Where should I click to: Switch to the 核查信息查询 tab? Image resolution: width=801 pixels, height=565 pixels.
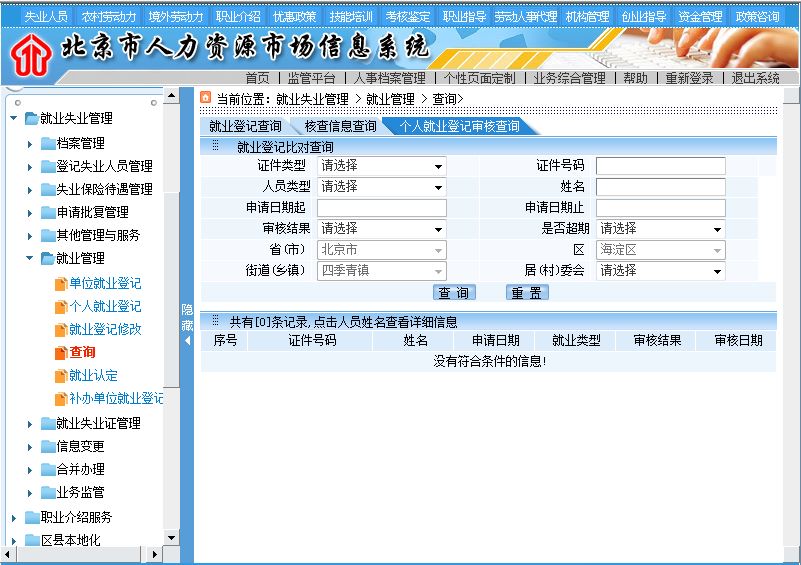pyautogui.click(x=341, y=126)
